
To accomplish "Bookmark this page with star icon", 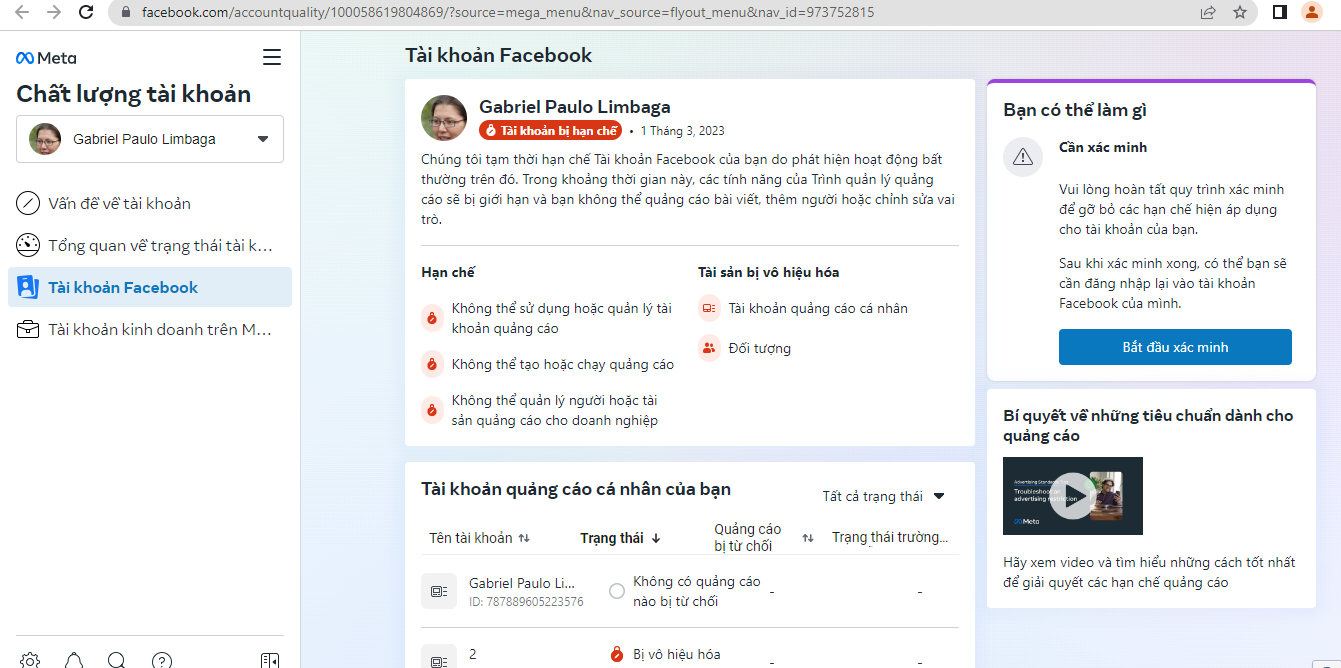I will (1240, 12).
